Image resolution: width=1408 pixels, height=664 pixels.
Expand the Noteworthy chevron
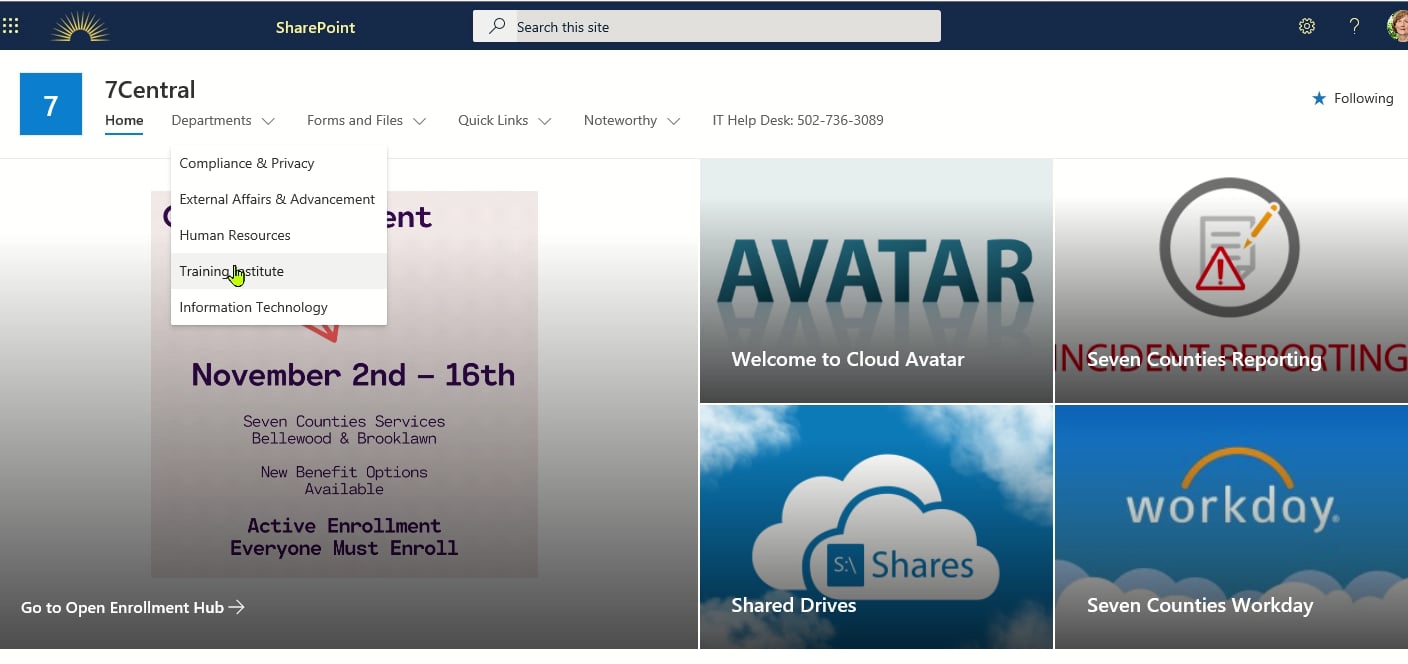point(674,121)
